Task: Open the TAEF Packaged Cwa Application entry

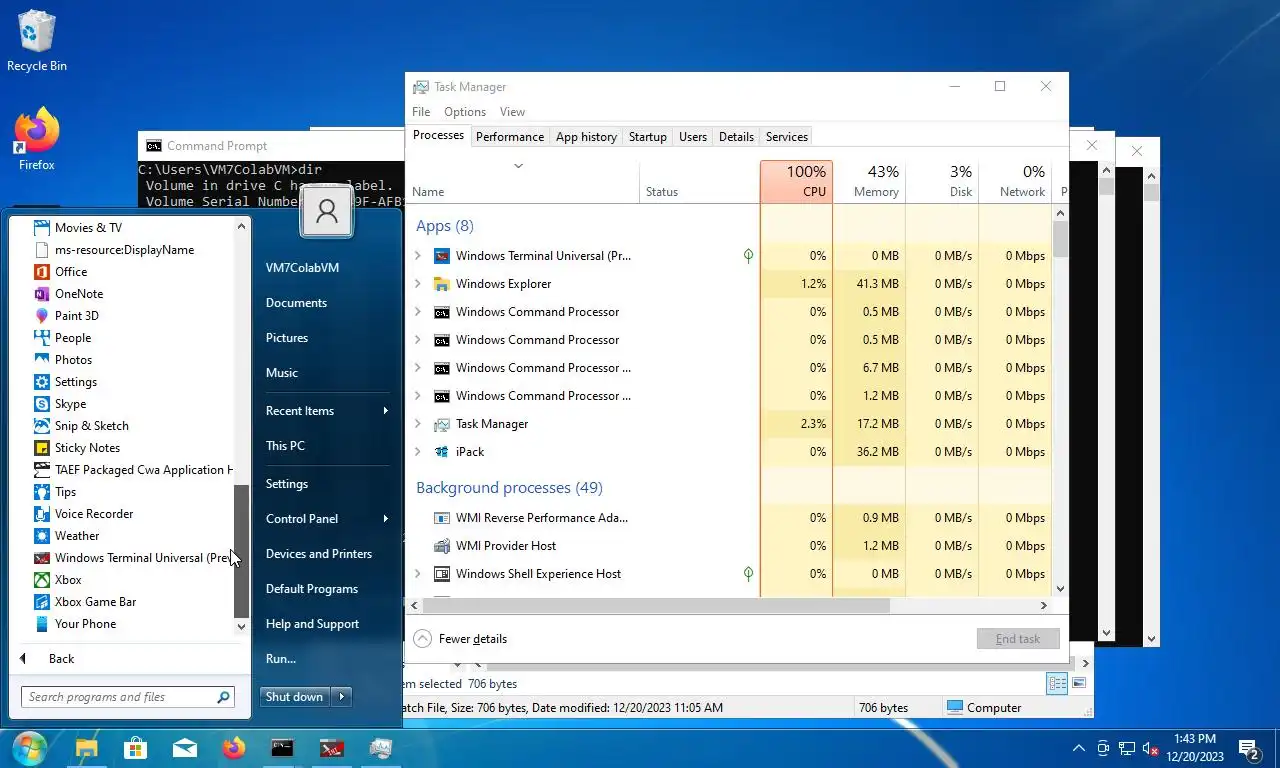Action: (x=133, y=470)
